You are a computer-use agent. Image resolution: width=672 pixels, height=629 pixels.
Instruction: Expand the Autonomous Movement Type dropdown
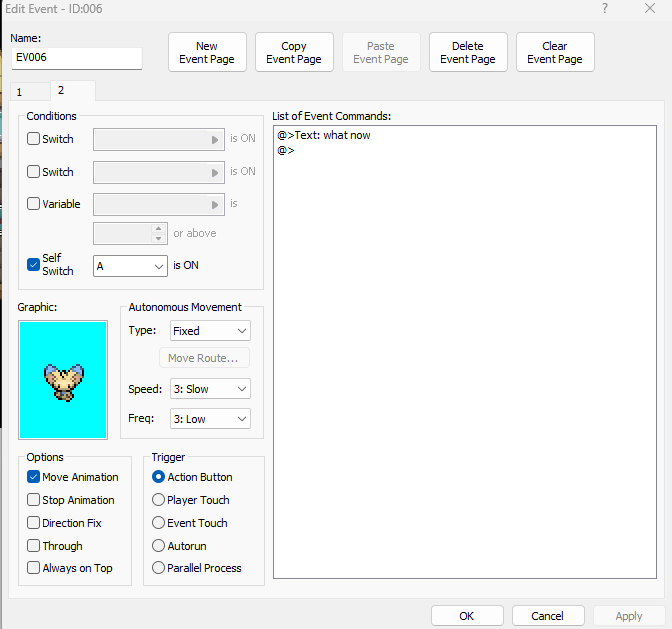pos(210,331)
